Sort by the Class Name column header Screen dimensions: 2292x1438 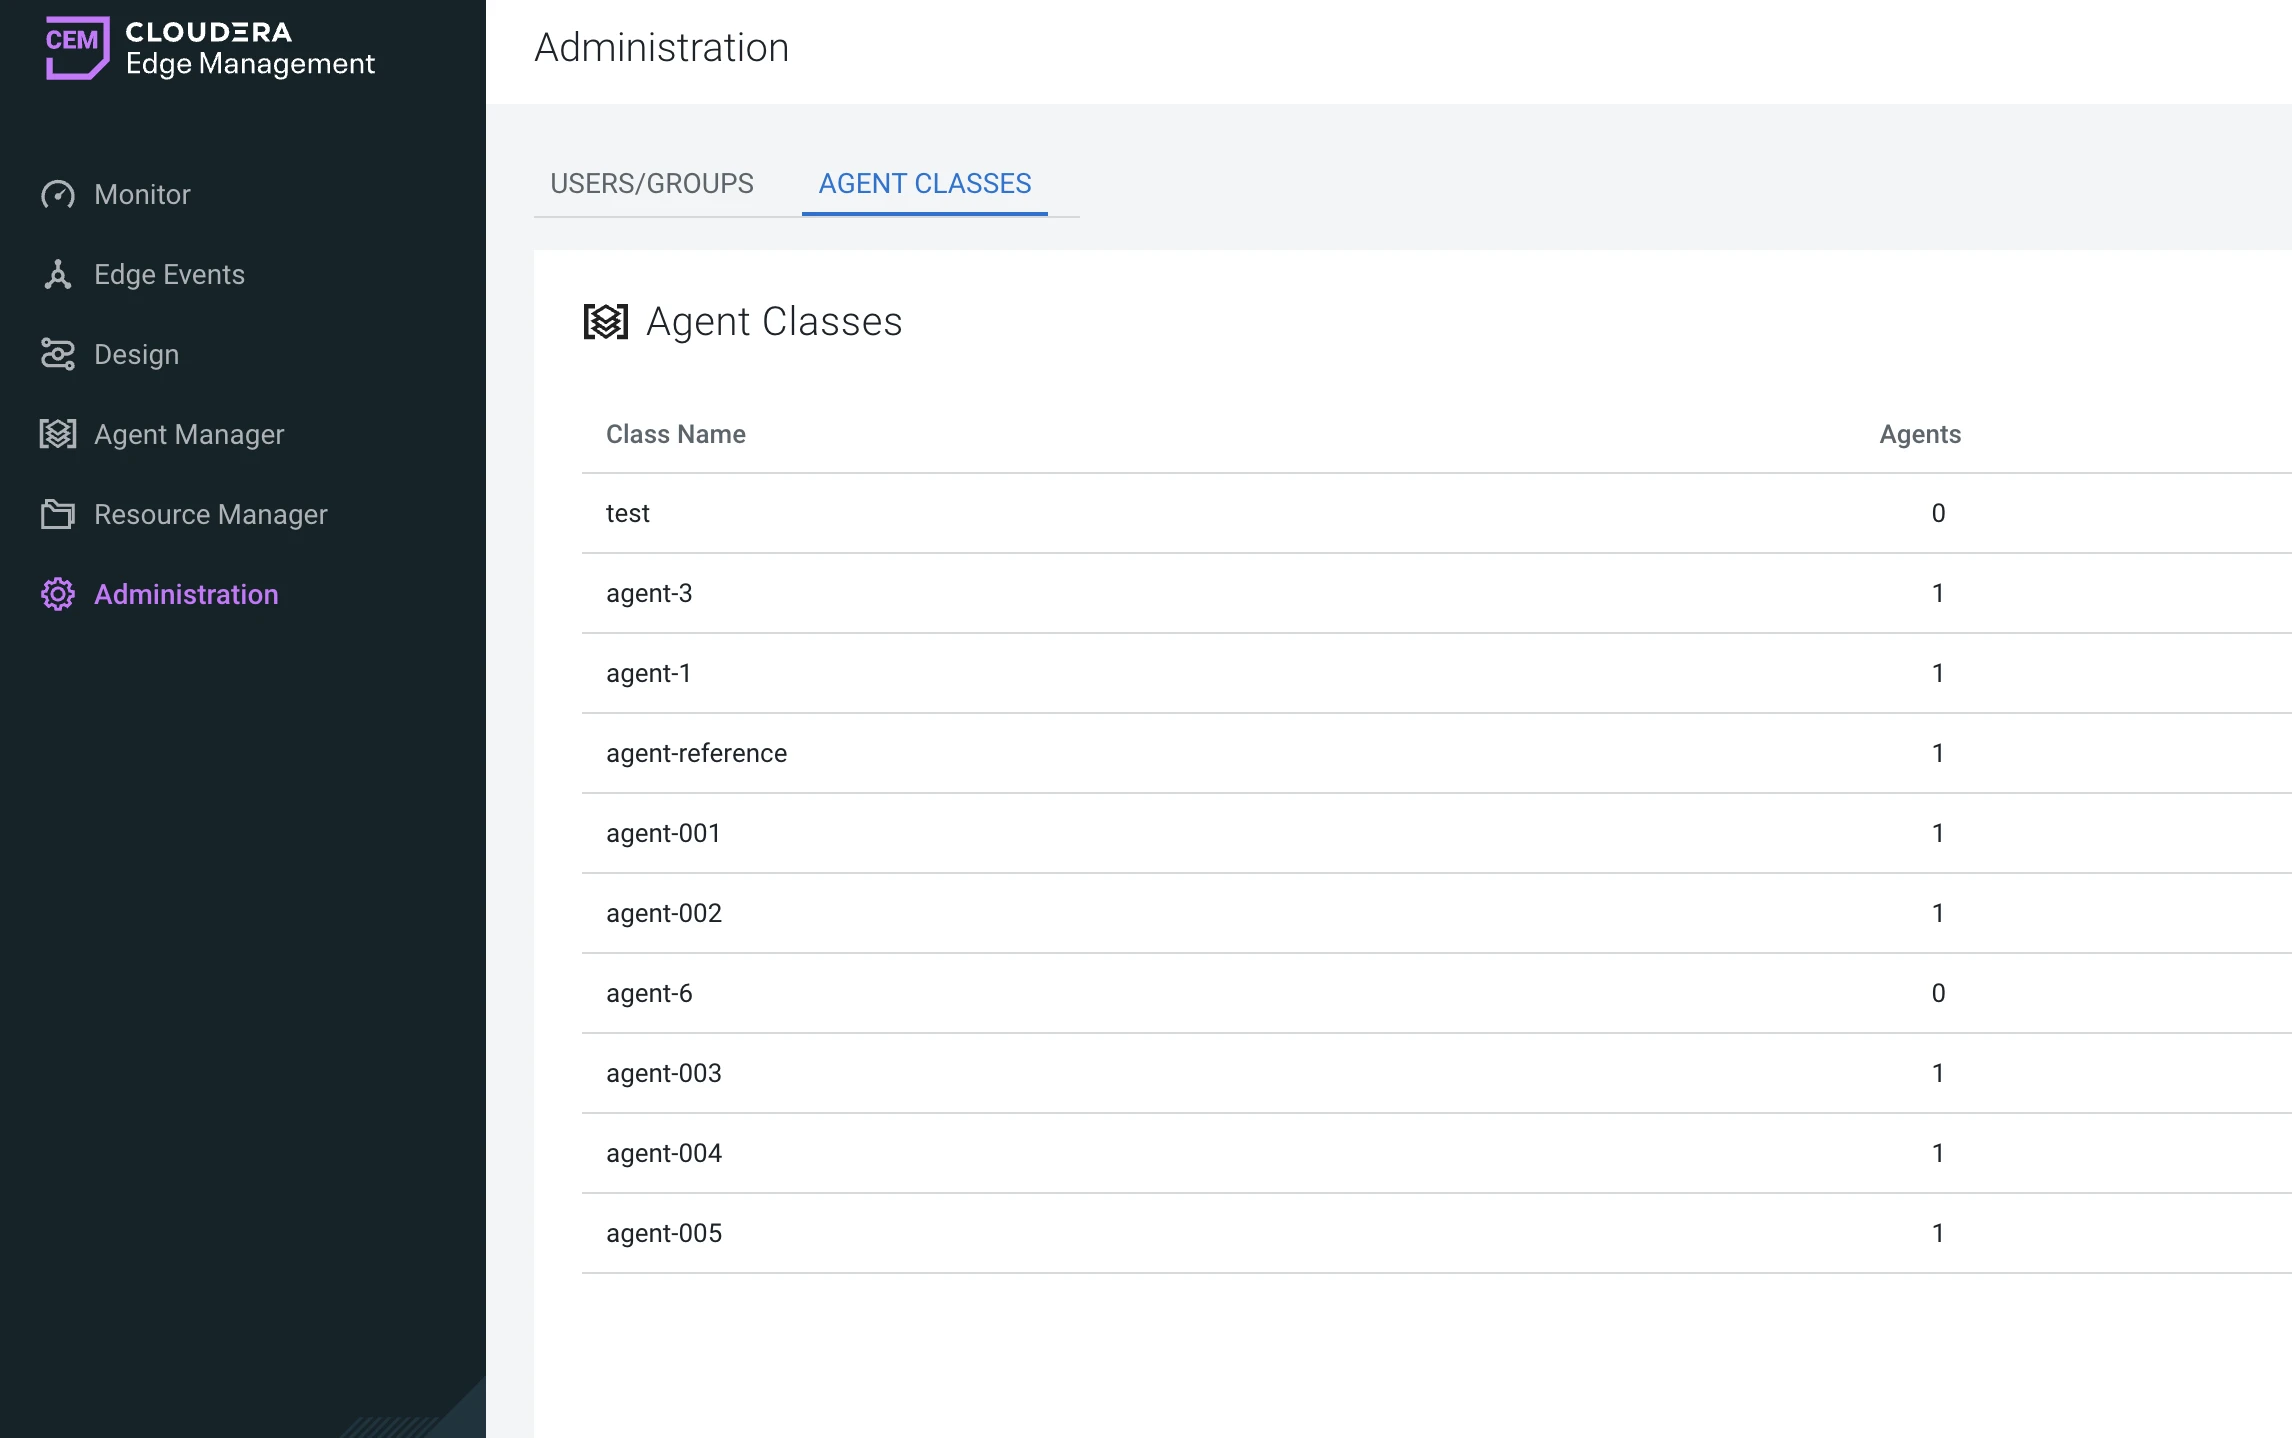click(676, 434)
